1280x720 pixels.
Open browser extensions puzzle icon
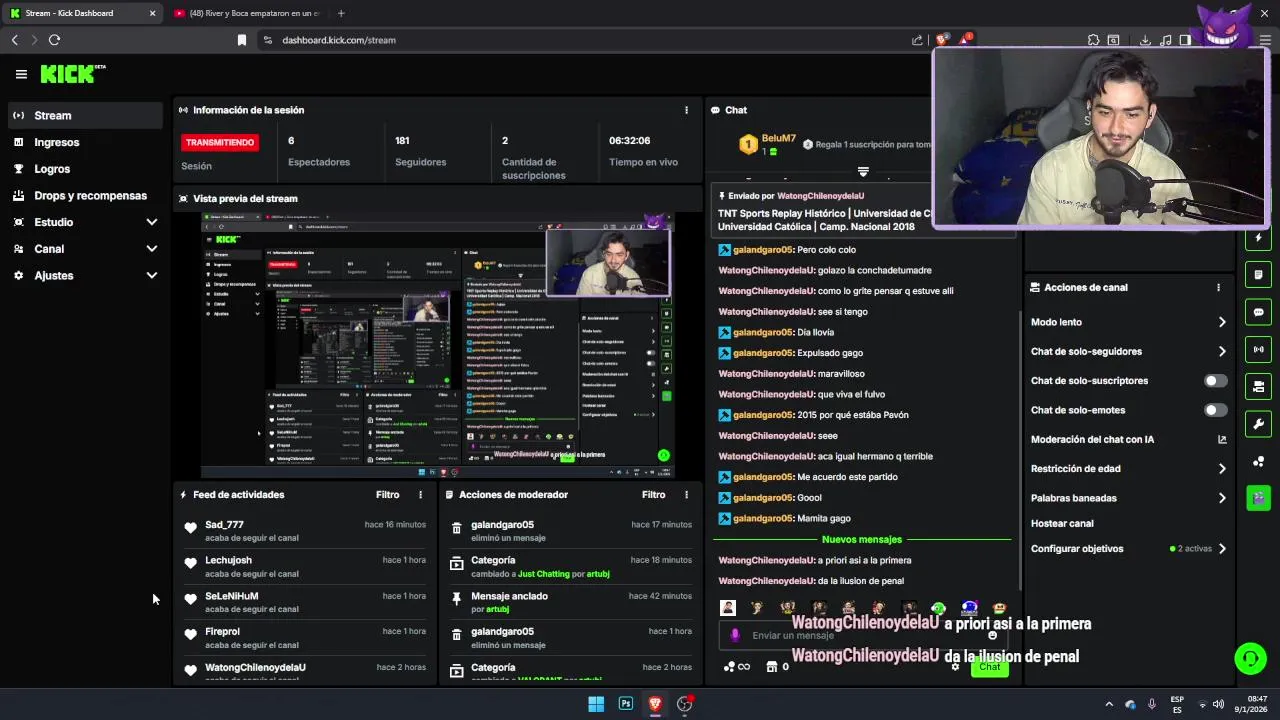(x=1093, y=40)
